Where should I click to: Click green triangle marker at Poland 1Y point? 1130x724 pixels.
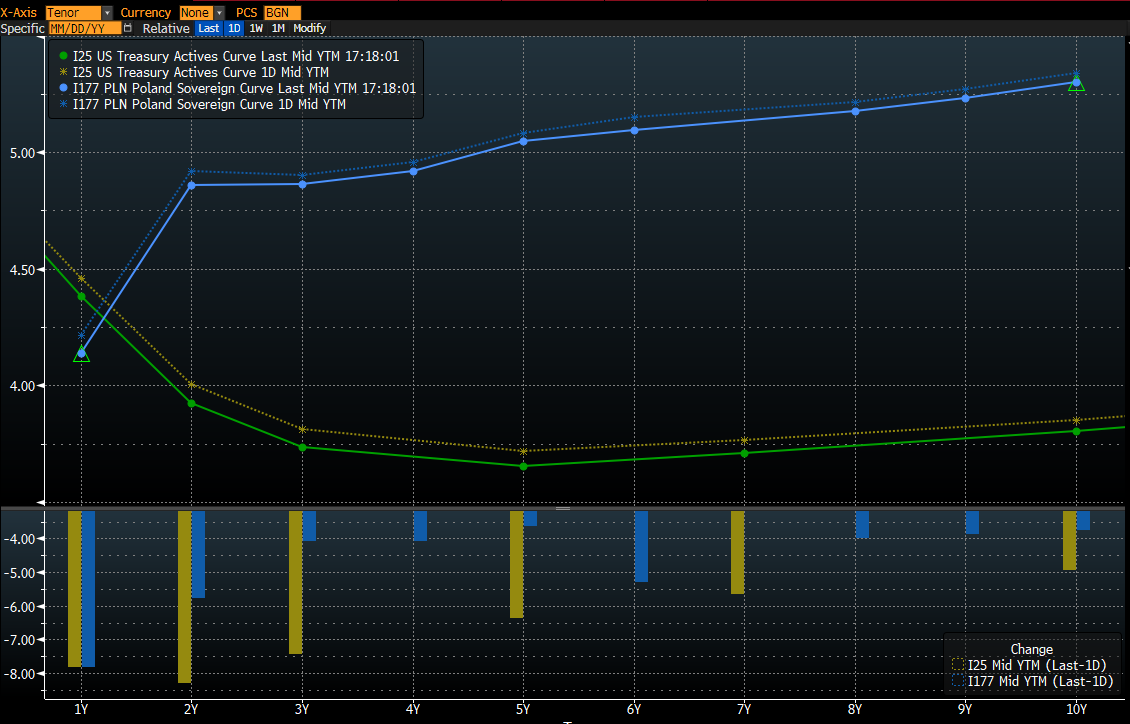(x=81, y=354)
